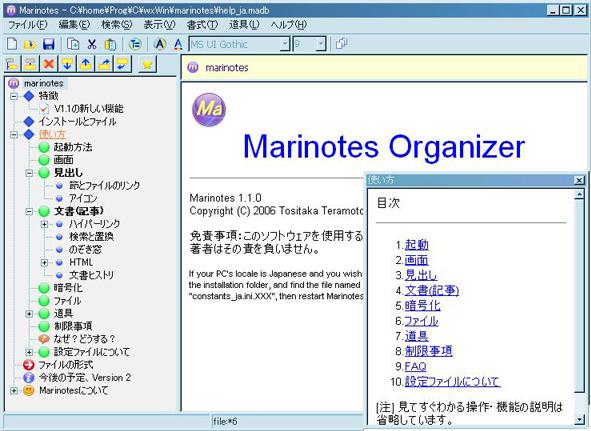
Task: Follow the 設定ファイルについて link in 目次 list
Action: click(452, 382)
